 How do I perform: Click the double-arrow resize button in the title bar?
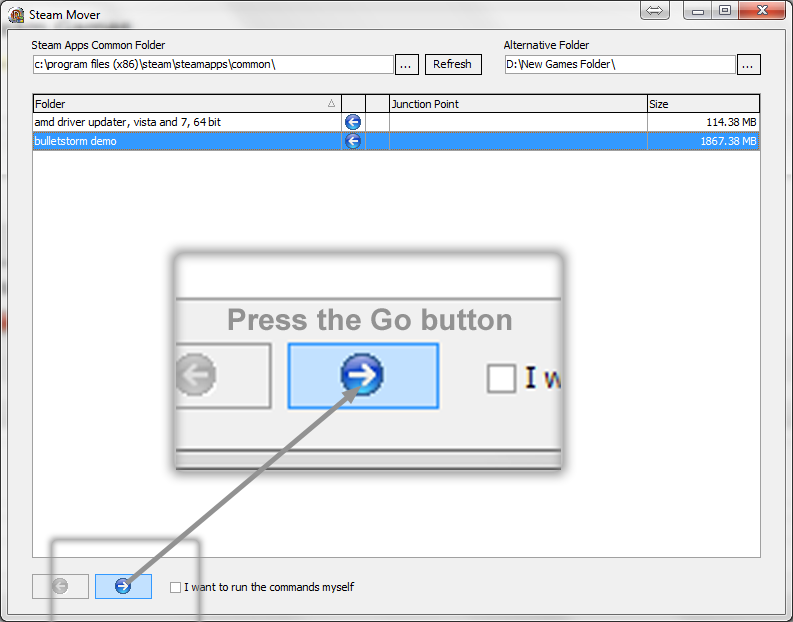coord(654,11)
